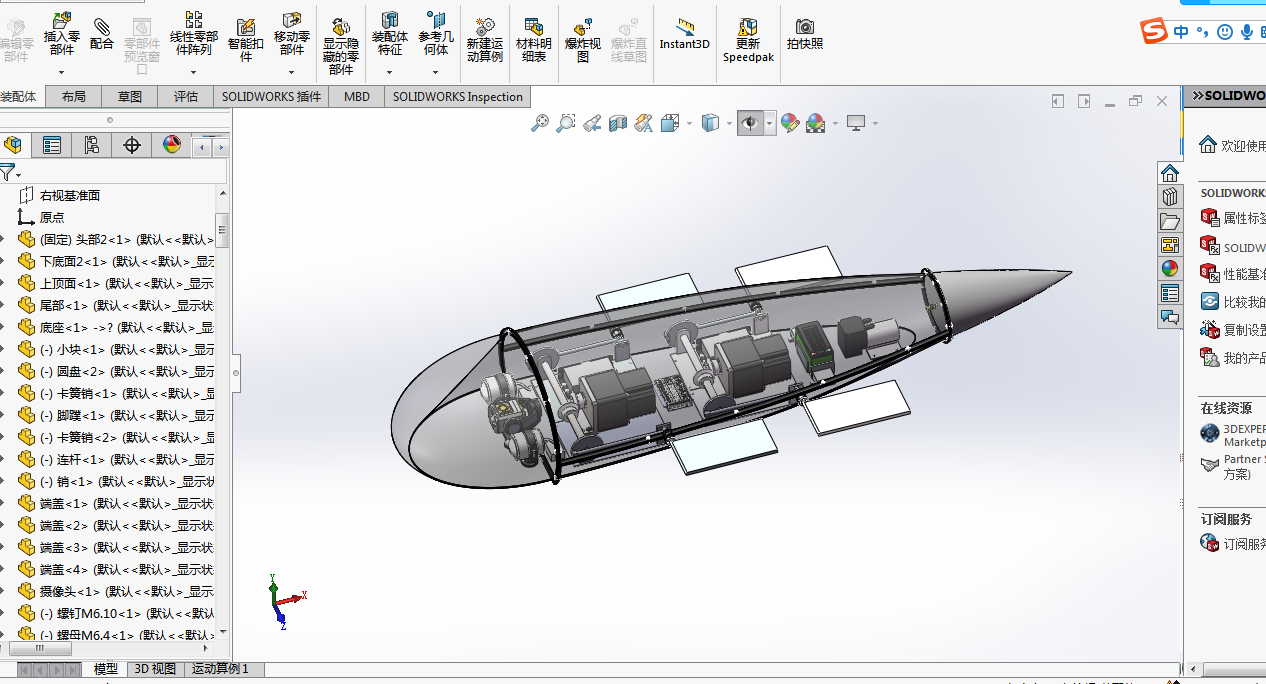The image size is (1266, 684).
Task: Toggle Hide/Show Items eye button
Action: (x=750, y=123)
